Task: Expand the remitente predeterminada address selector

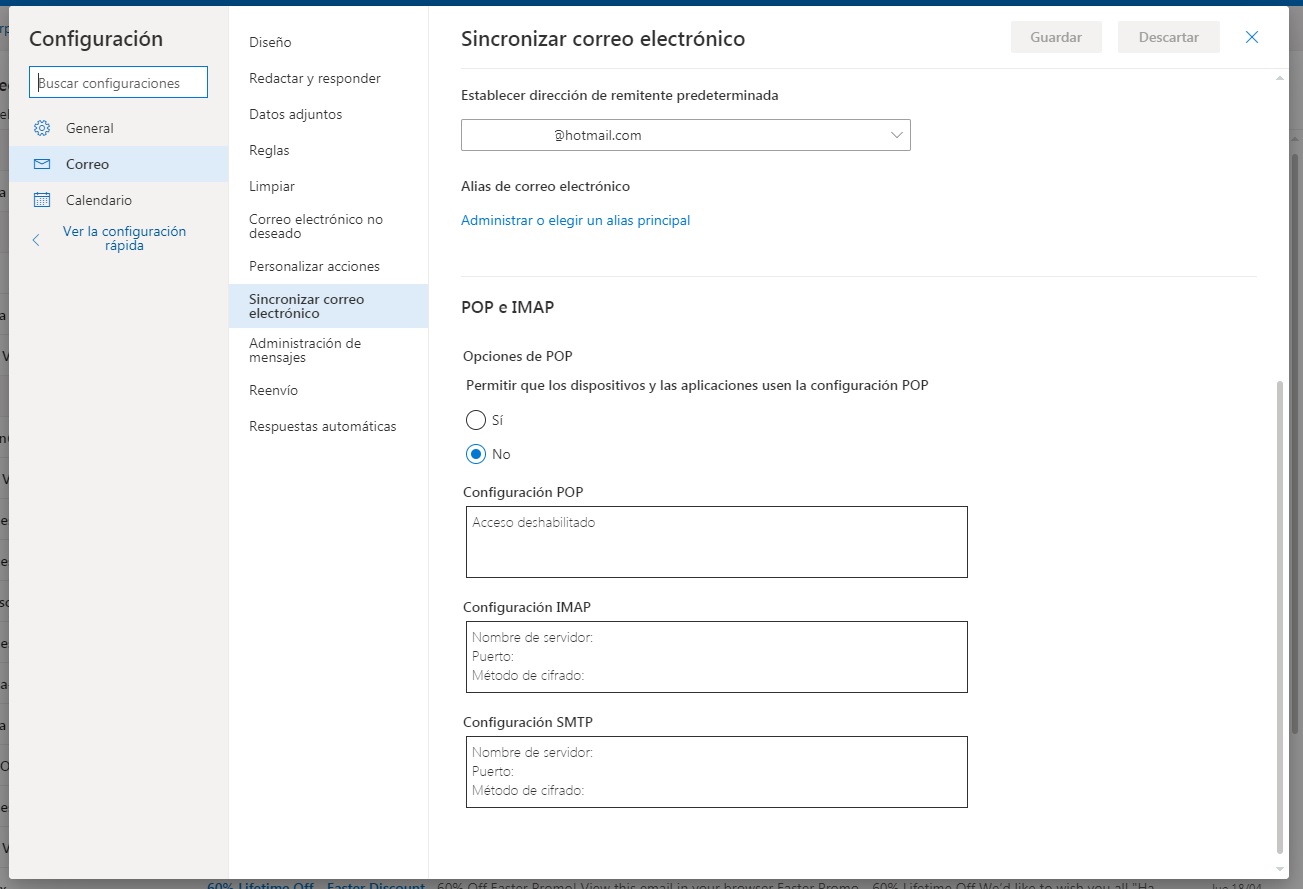Action: pyautogui.click(x=686, y=134)
